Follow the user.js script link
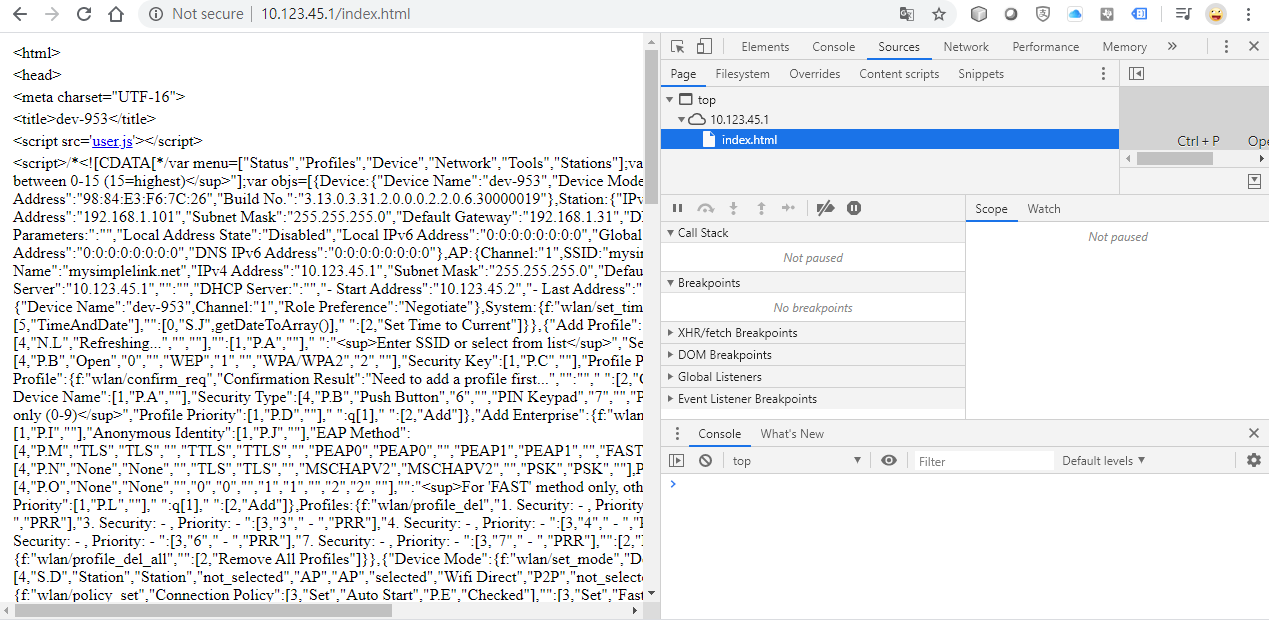The image size is (1269, 626). (111, 141)
